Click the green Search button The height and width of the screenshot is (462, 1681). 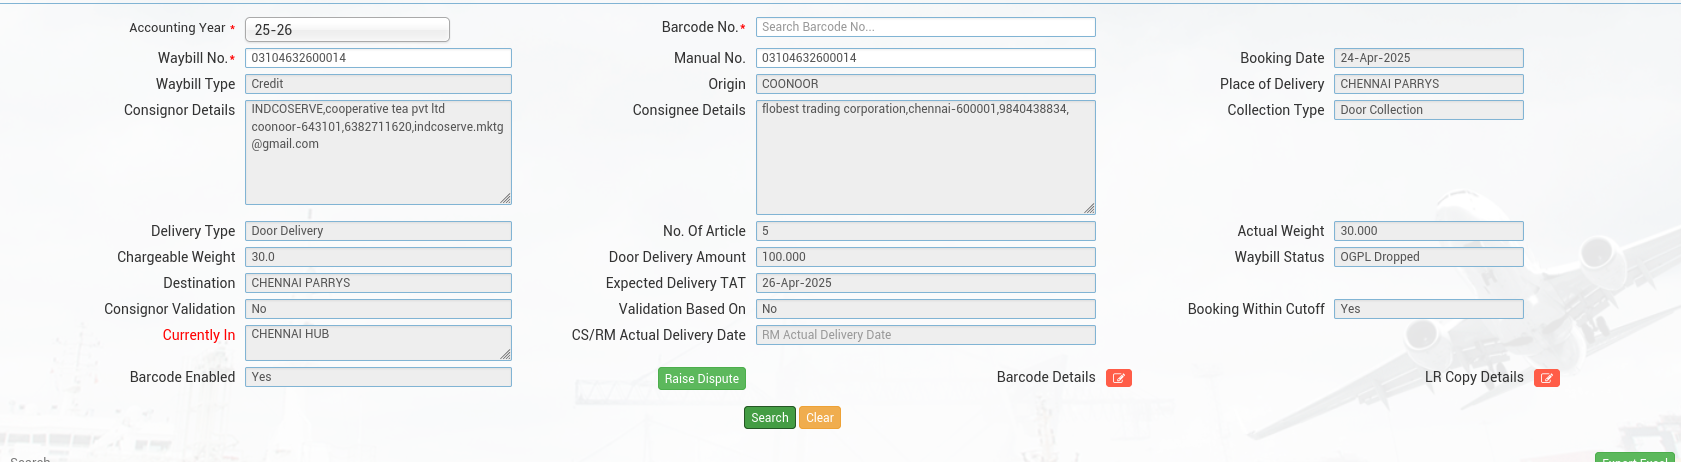[x=769, y=418]
